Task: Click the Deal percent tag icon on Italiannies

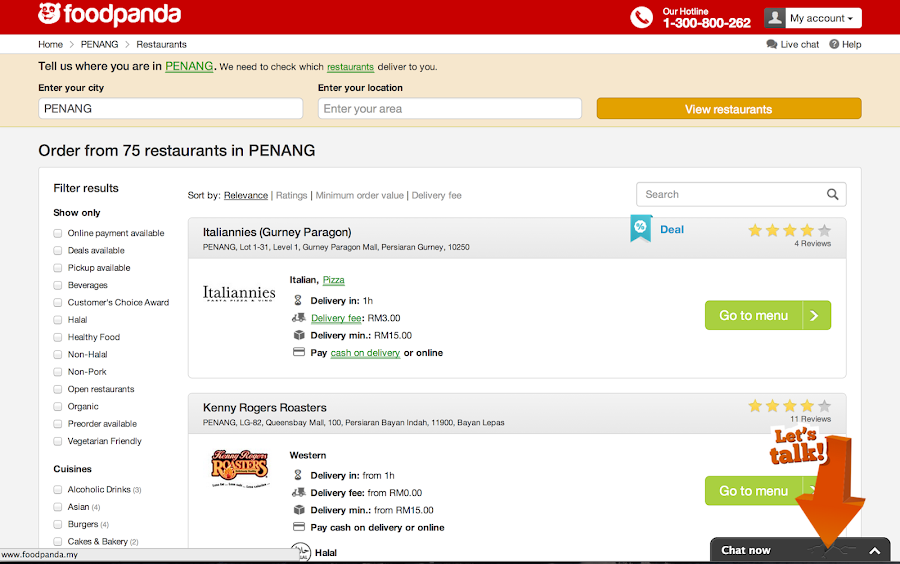Action: click(x=641, y=228)
